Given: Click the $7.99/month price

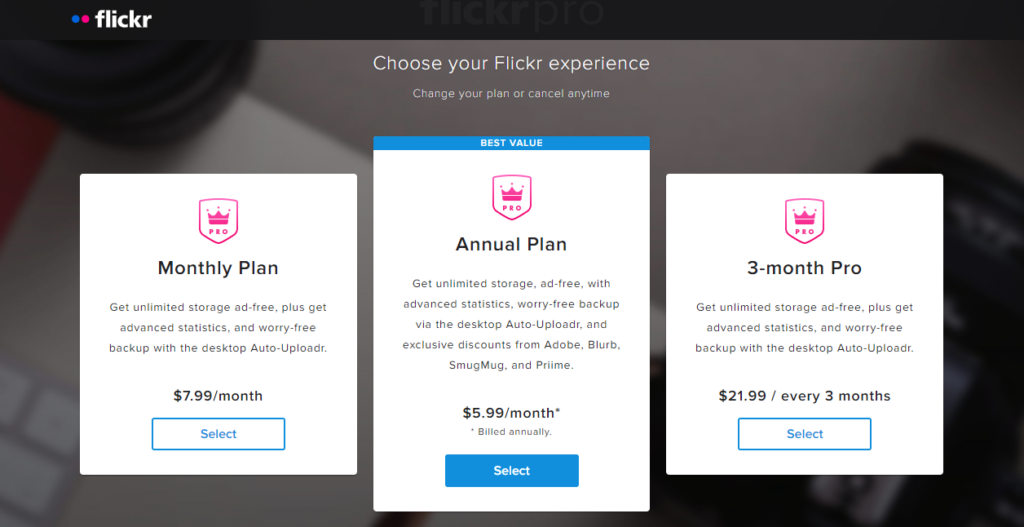Looking at the screenshot, I should coord(218,396).
